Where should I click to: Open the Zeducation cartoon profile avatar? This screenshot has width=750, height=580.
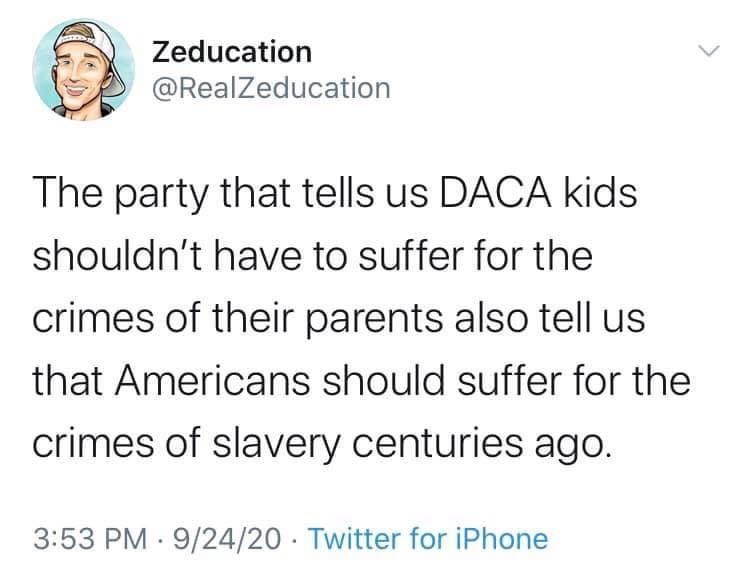pos(83,69)
